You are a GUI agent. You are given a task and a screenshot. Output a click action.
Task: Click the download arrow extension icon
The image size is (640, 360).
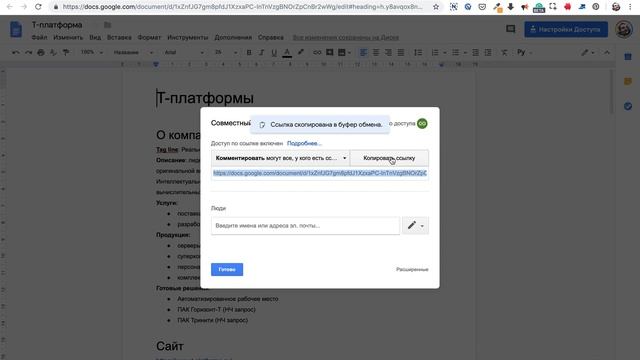point(511,7)
